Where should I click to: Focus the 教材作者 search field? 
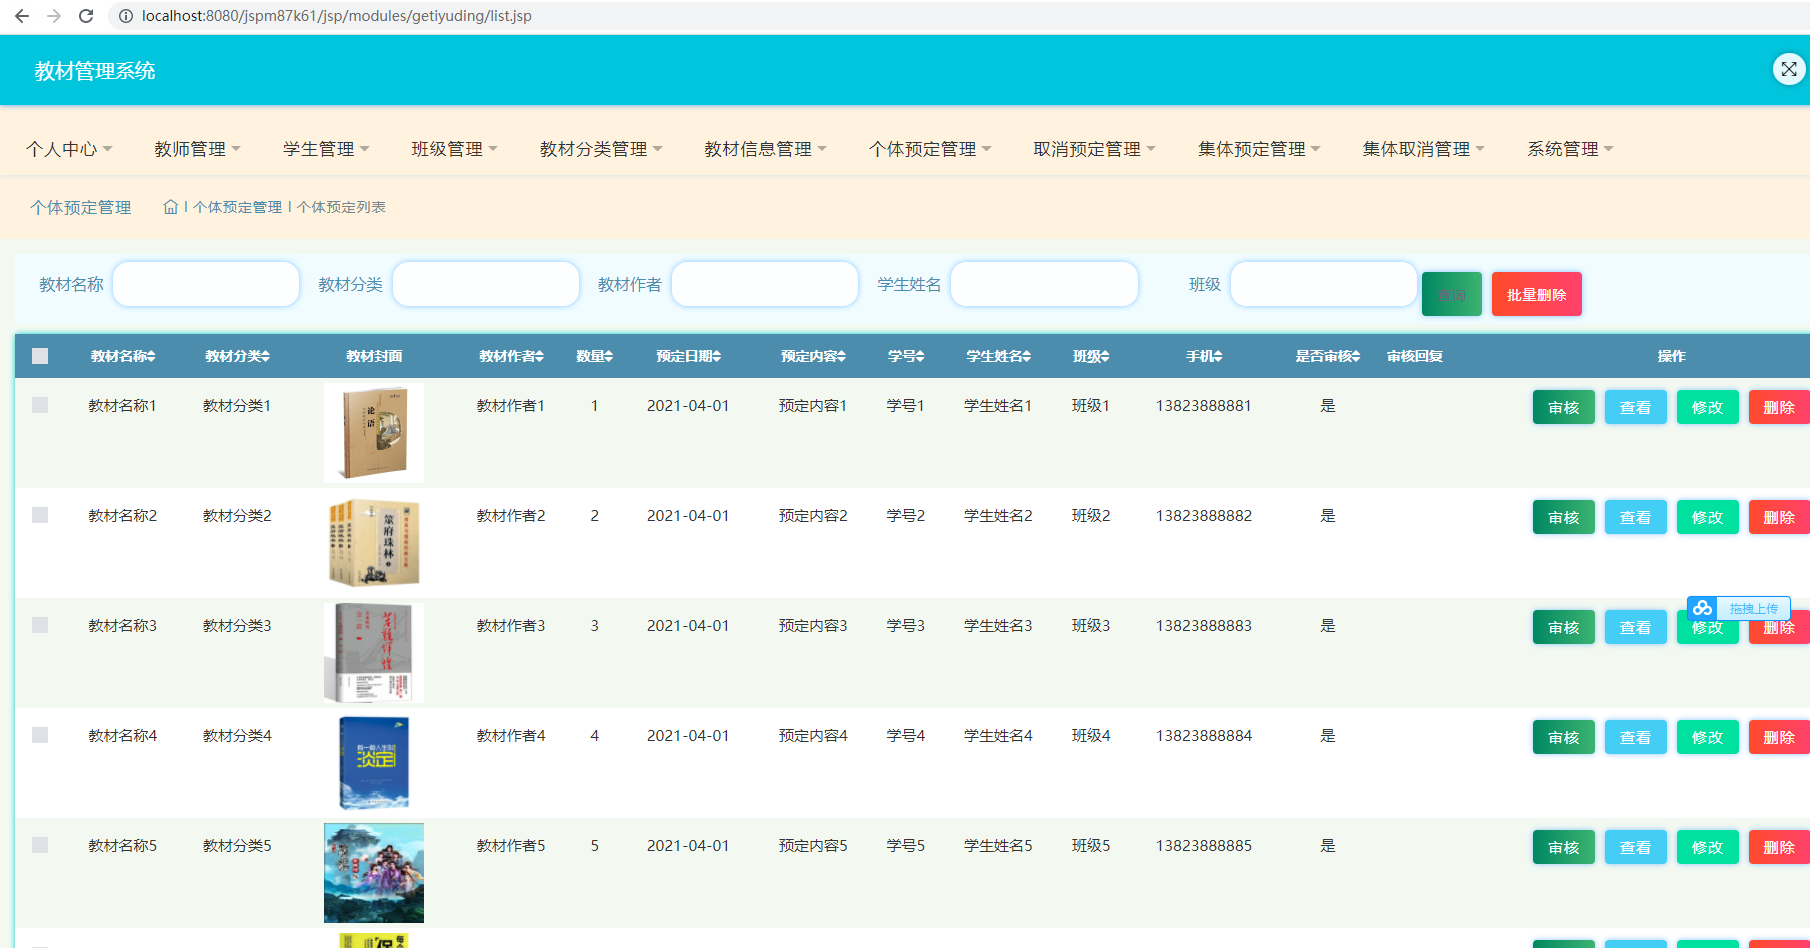coord(765,284)
